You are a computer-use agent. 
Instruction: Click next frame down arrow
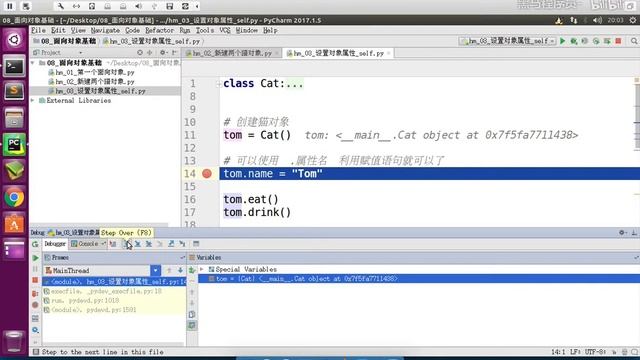tap(180, 270)
